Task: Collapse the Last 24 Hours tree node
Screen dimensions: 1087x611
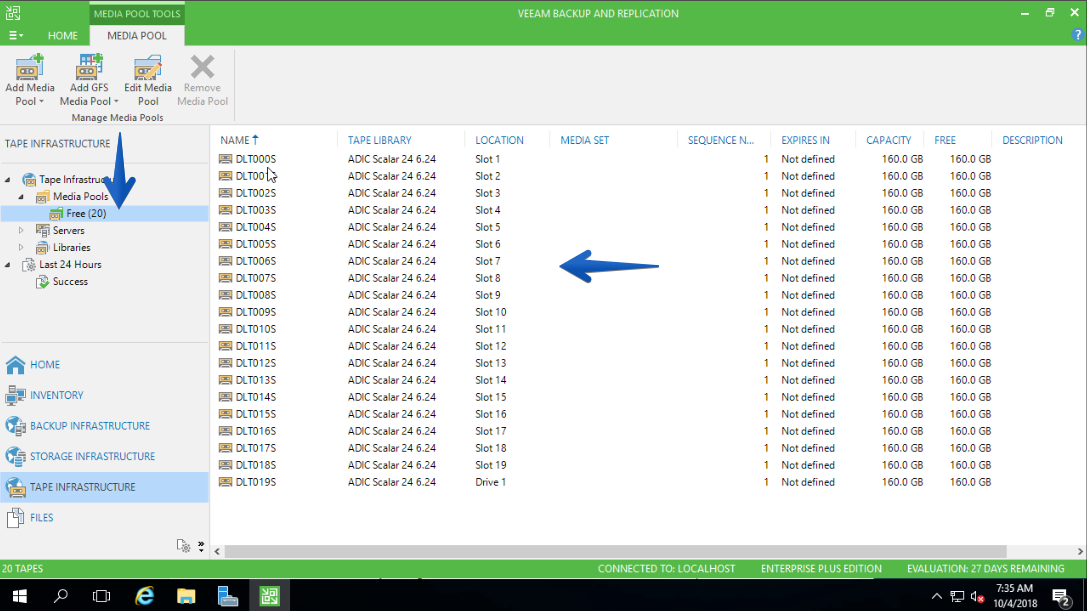Action: [8, 265]
